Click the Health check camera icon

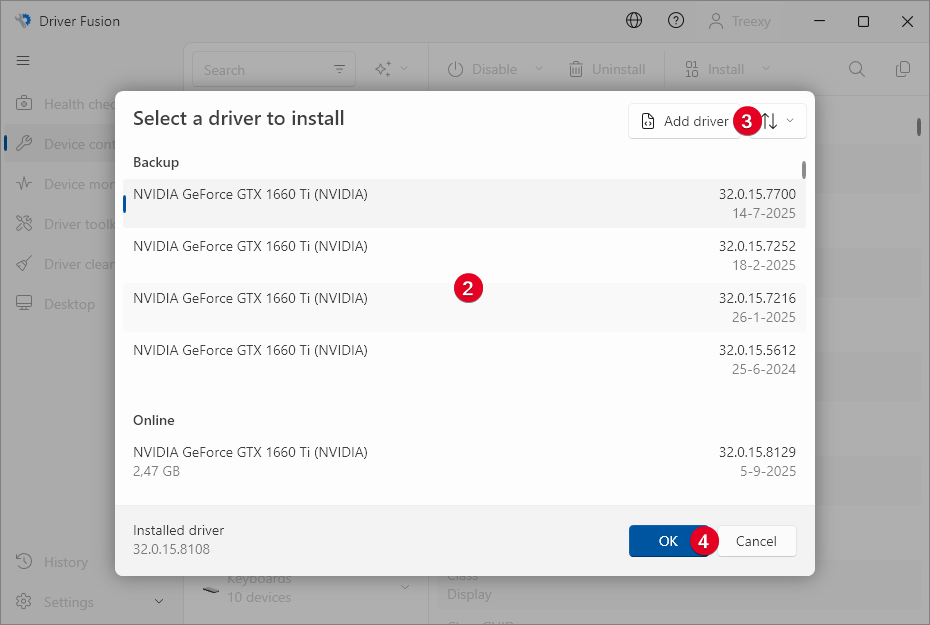24,103
